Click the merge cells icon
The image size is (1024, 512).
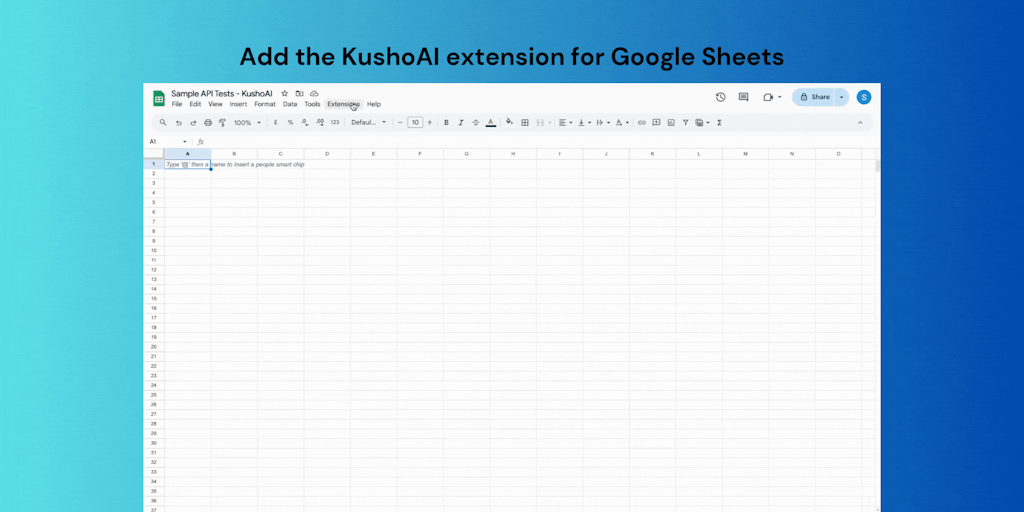coord(540,122)
